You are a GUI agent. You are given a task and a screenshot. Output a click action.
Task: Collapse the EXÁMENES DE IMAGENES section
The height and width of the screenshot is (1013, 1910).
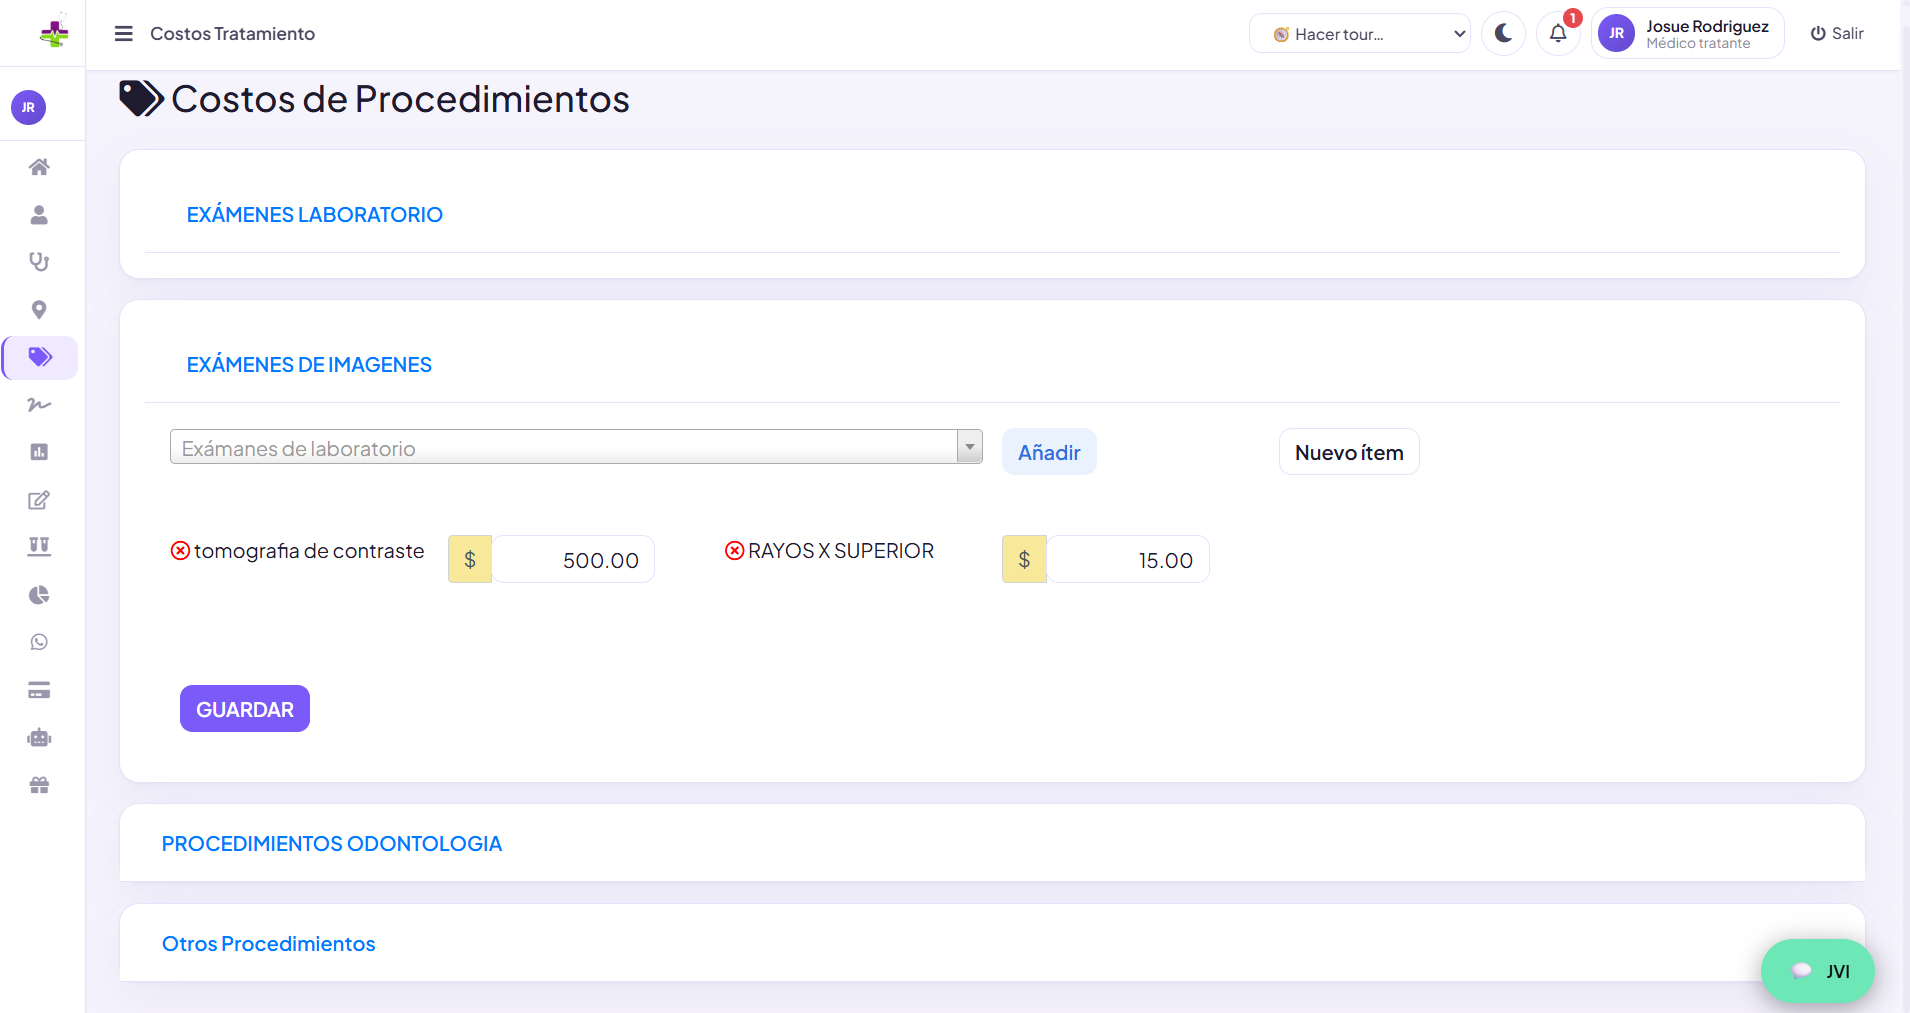tap(309, 365)
